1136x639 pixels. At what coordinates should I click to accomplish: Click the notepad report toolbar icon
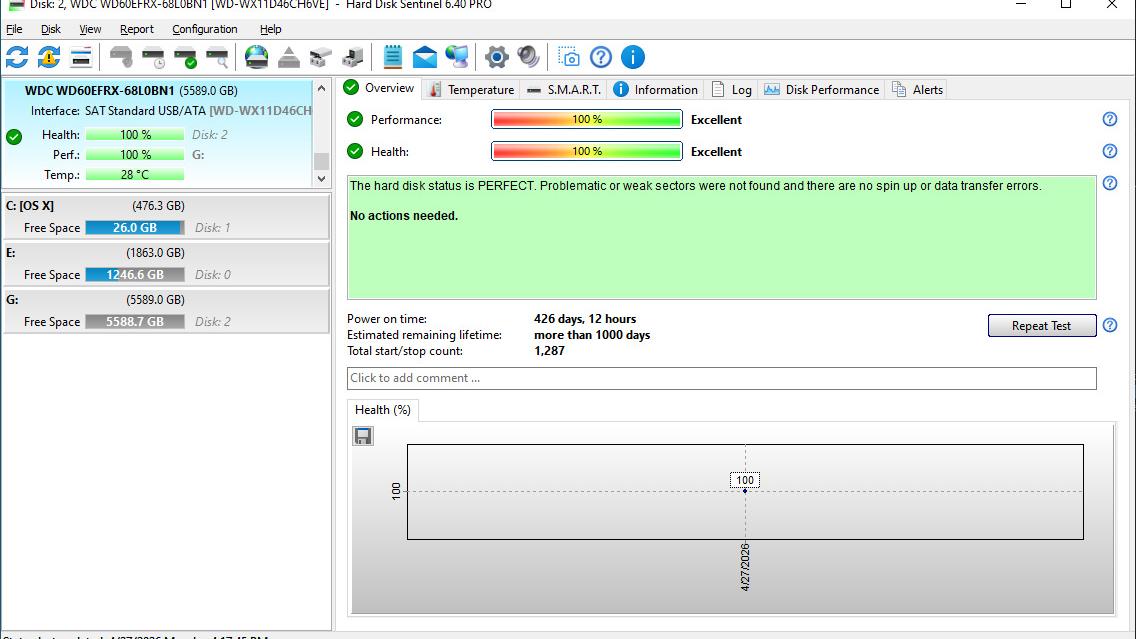point(393,57)
